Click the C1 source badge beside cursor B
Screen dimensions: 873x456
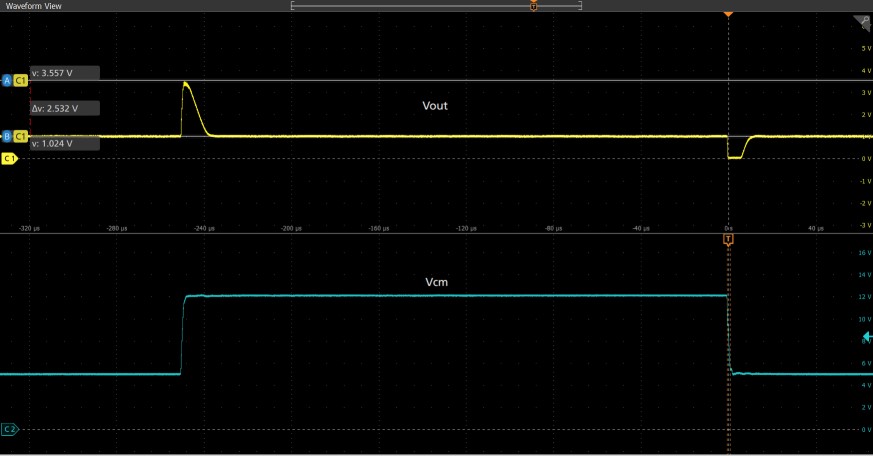click(21, 136)
